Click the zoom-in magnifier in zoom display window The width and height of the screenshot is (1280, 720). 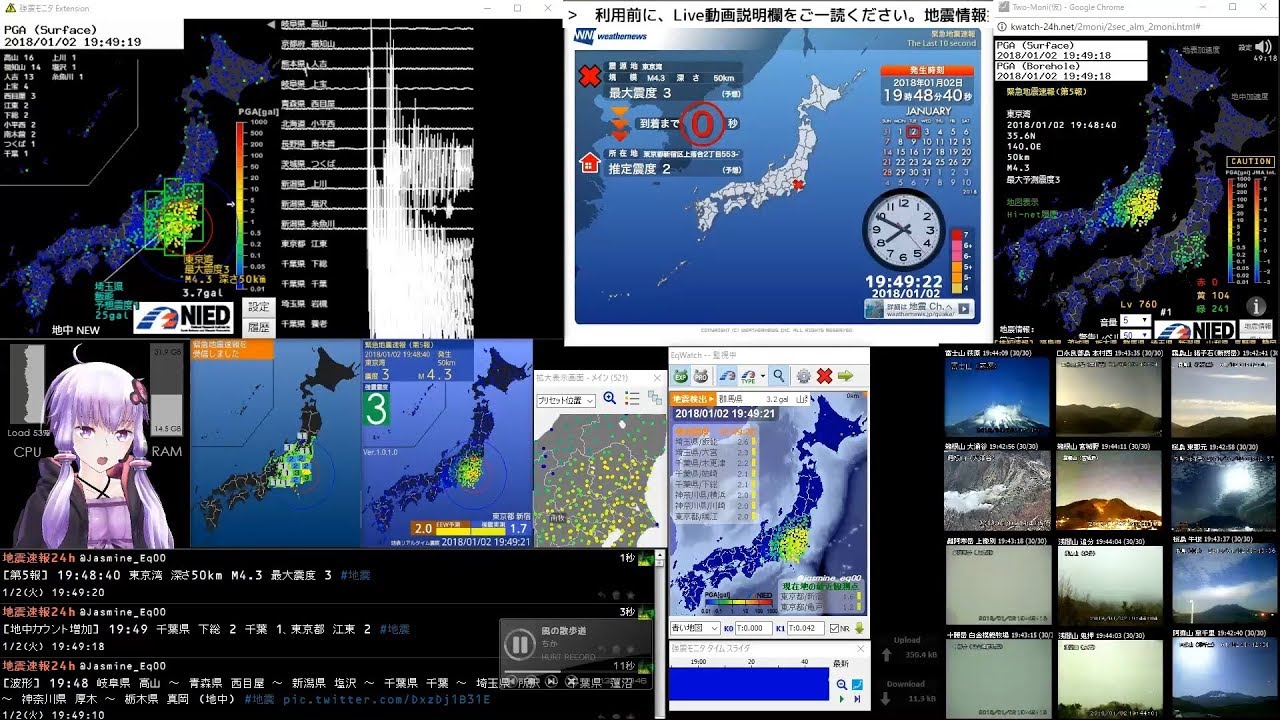point(609,399)
